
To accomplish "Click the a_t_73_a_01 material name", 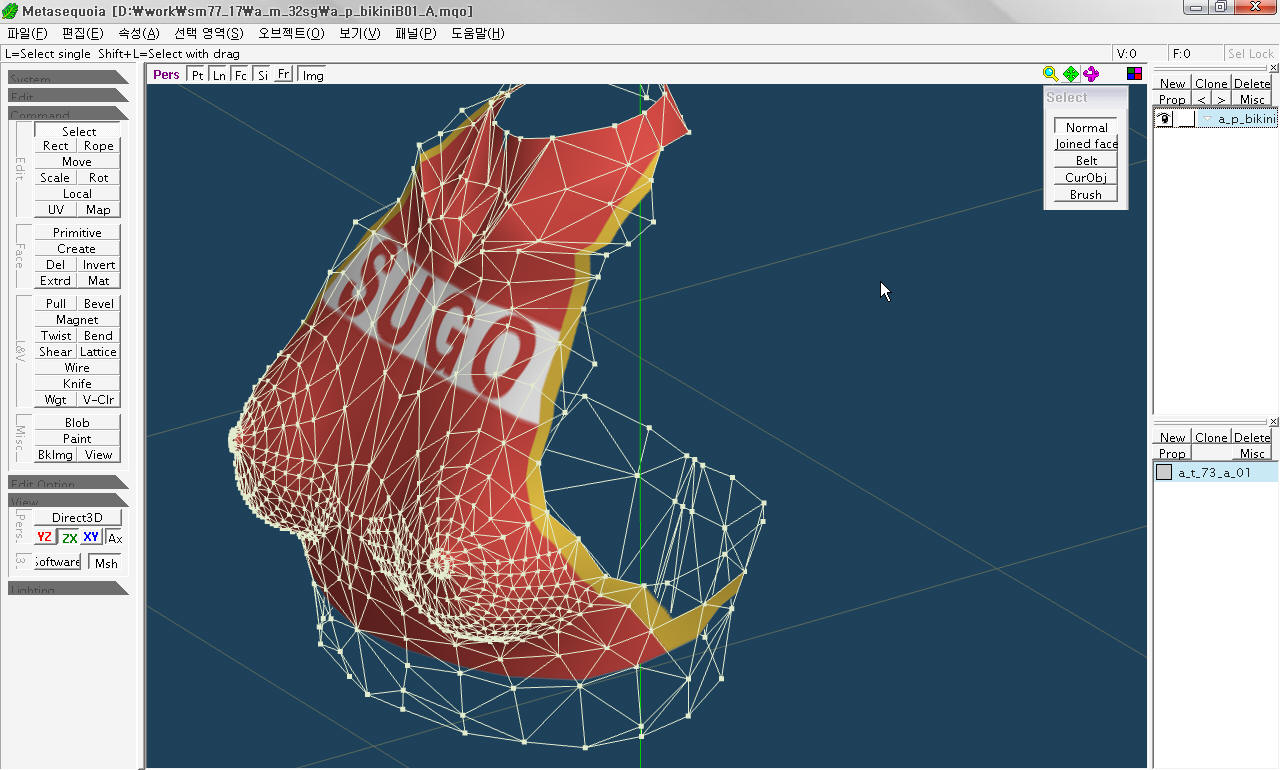I will 1214,472.
